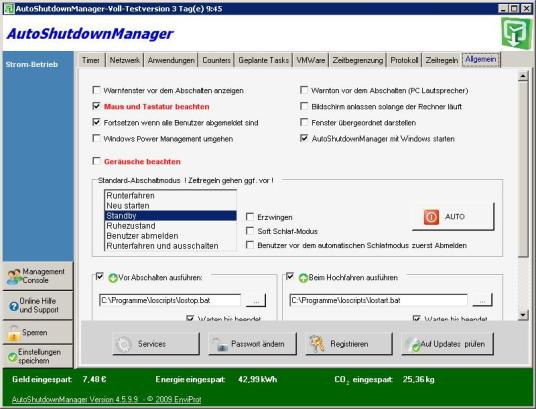Open the AutoShutdownManager Version 4.5.9.9 link
536x409 pixels.
coord(107,399)
